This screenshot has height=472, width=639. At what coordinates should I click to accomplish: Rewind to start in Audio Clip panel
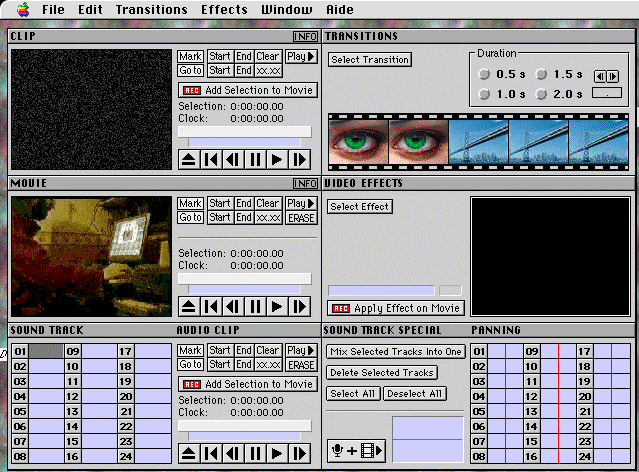pyautogui.click(x=211, y=454)
